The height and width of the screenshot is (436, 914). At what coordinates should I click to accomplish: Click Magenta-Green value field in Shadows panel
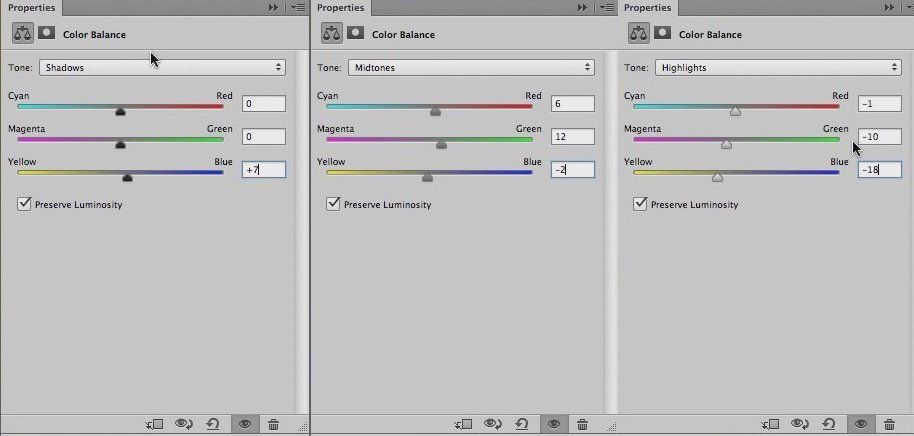pos(264,137)
